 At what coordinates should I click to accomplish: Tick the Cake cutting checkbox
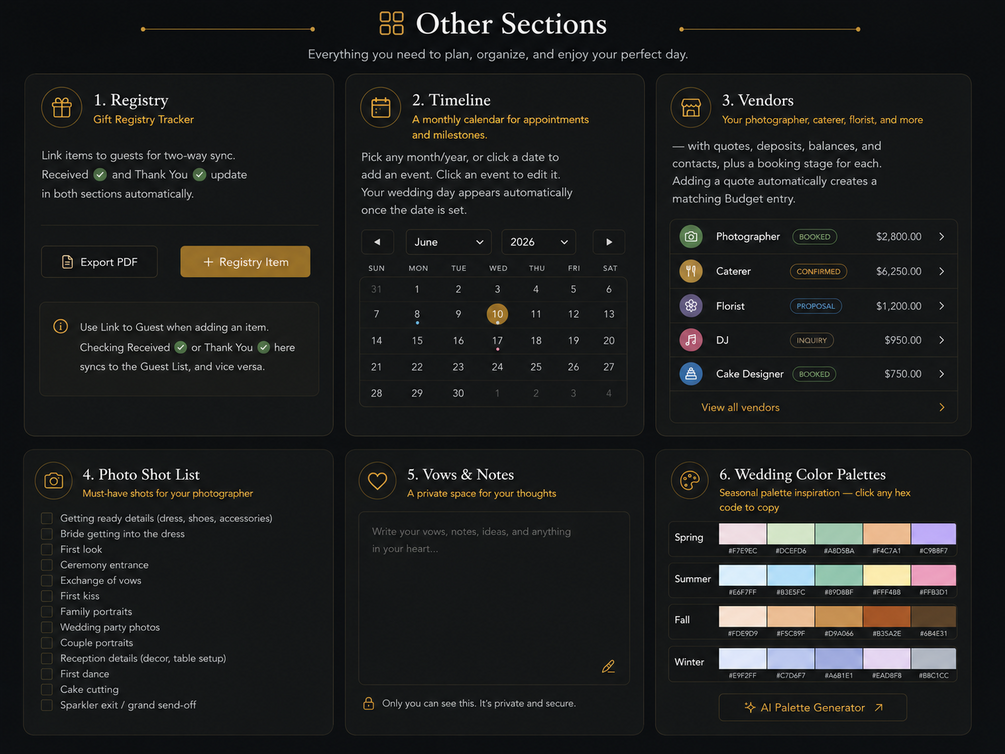coord(47,690)
